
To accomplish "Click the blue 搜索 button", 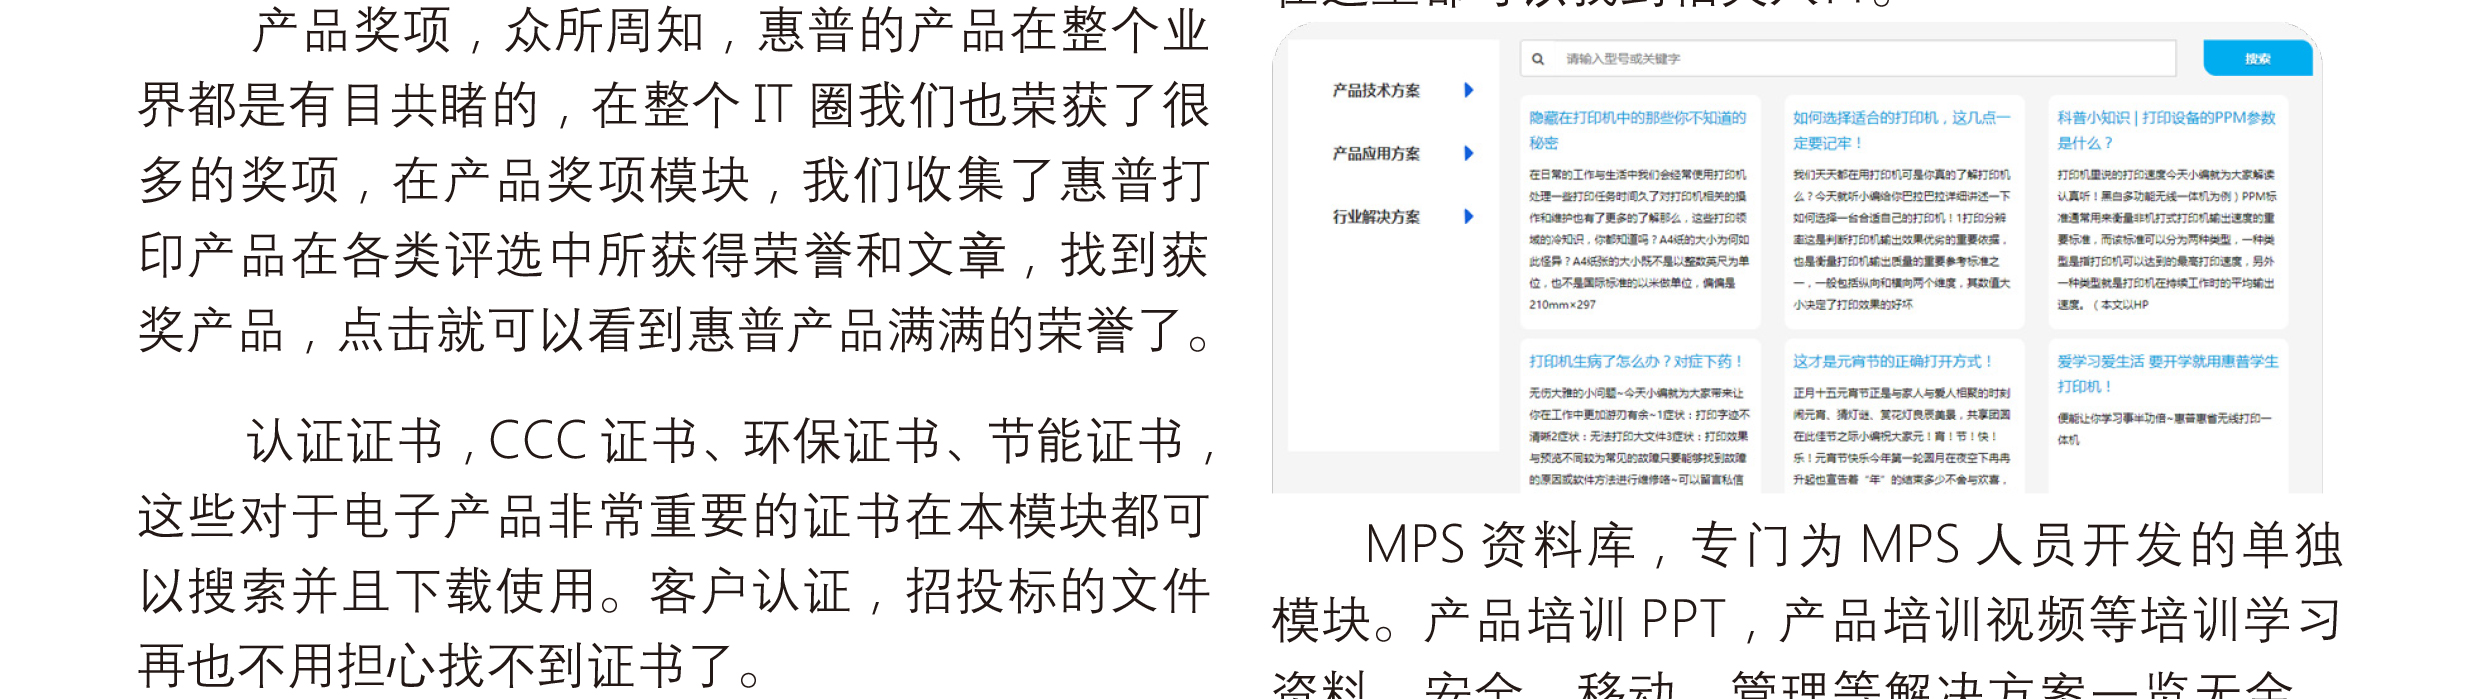I will coord(2258,58).
